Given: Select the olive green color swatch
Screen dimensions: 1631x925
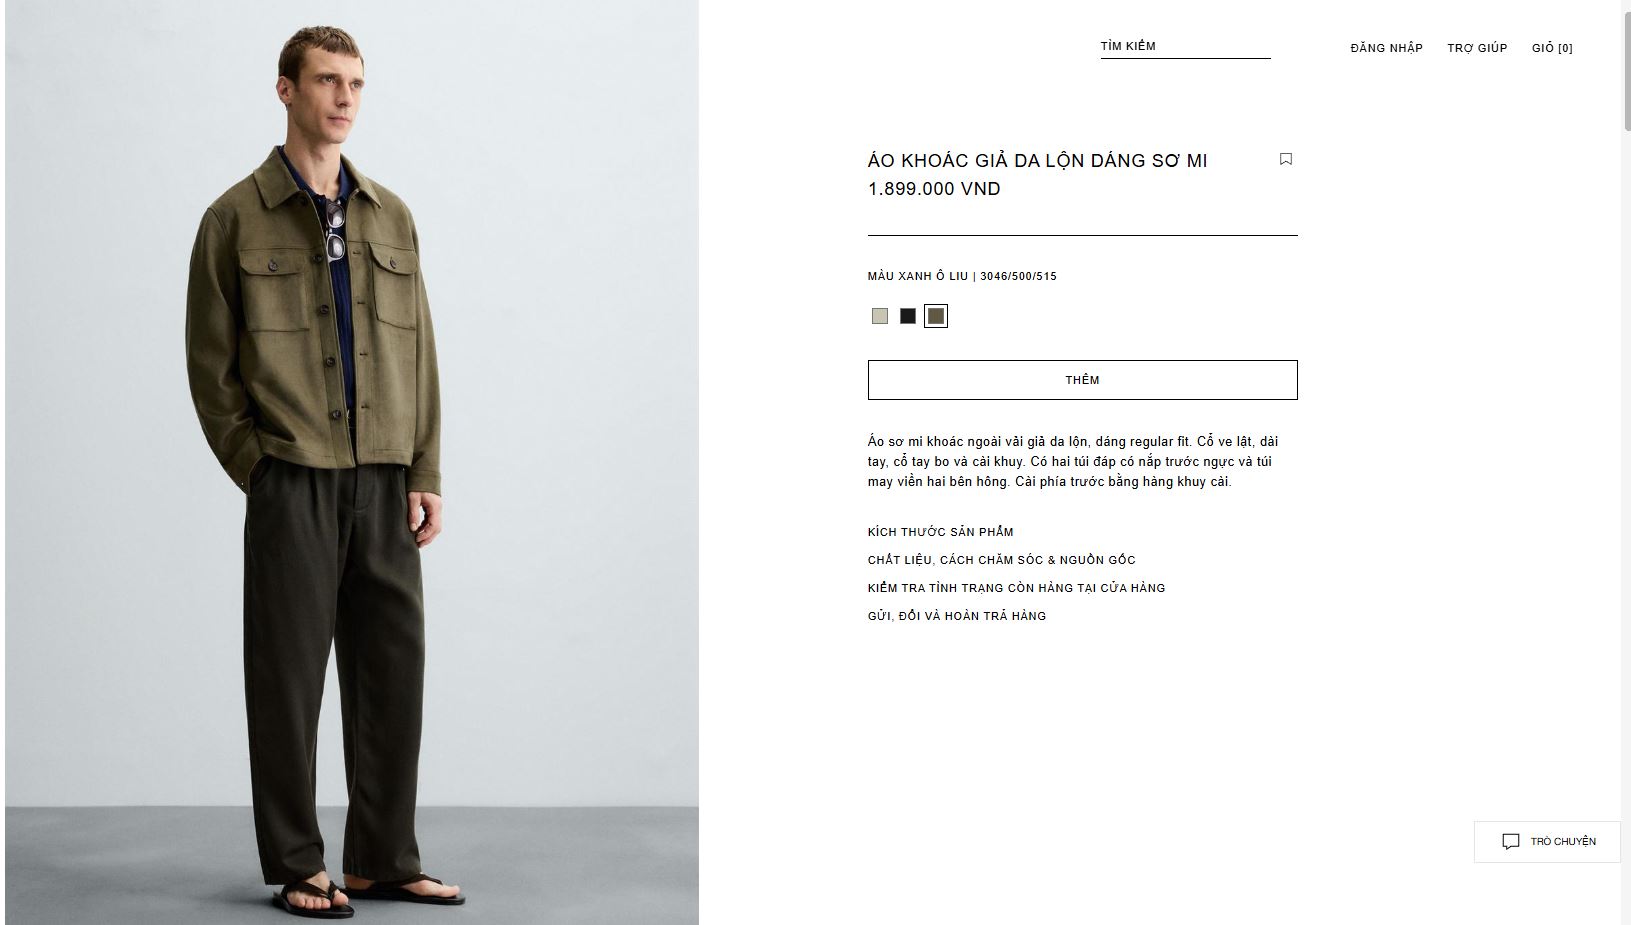Looking at the screenshot, I should [x=936, y=316].
